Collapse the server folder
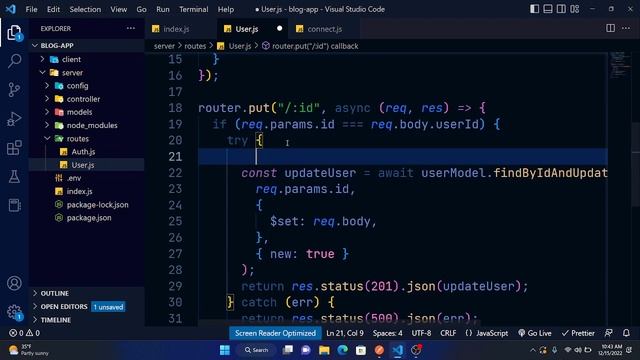Viewport: 640px width, 360px height. (x=72, y=73)
